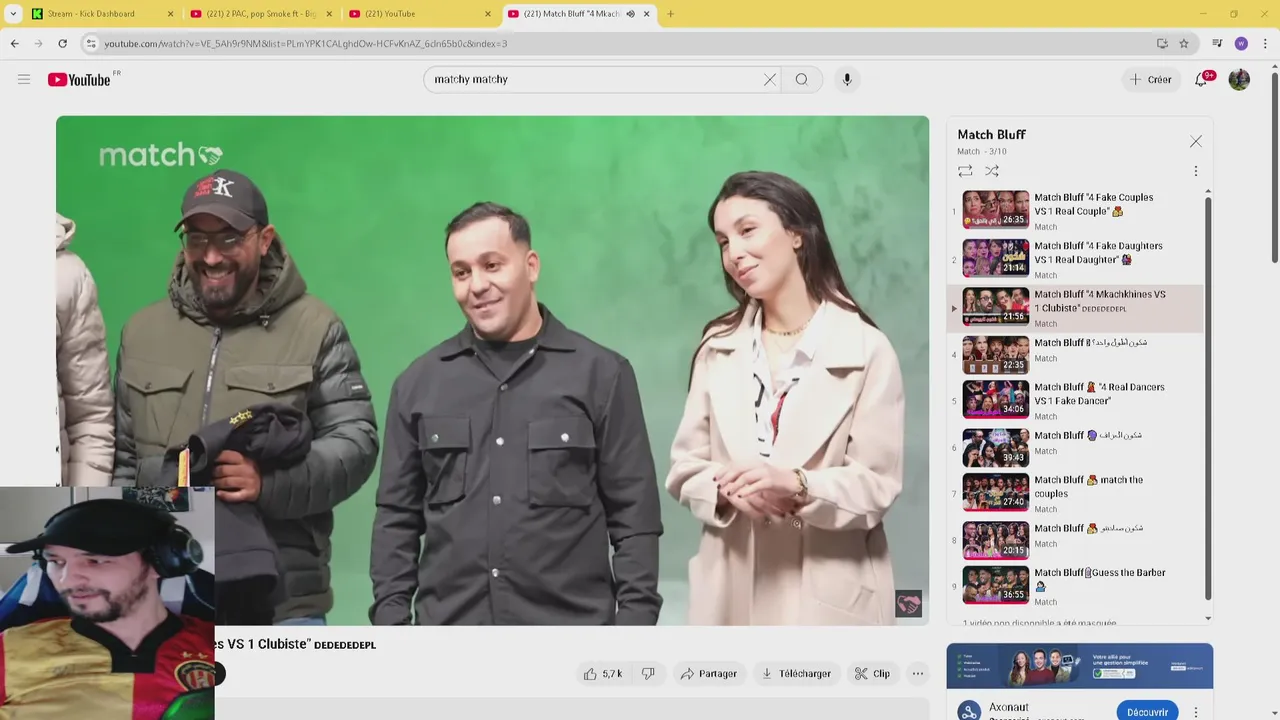1280x720 pixels.
Task: Click the video player to pause
Action: [492, 370]
